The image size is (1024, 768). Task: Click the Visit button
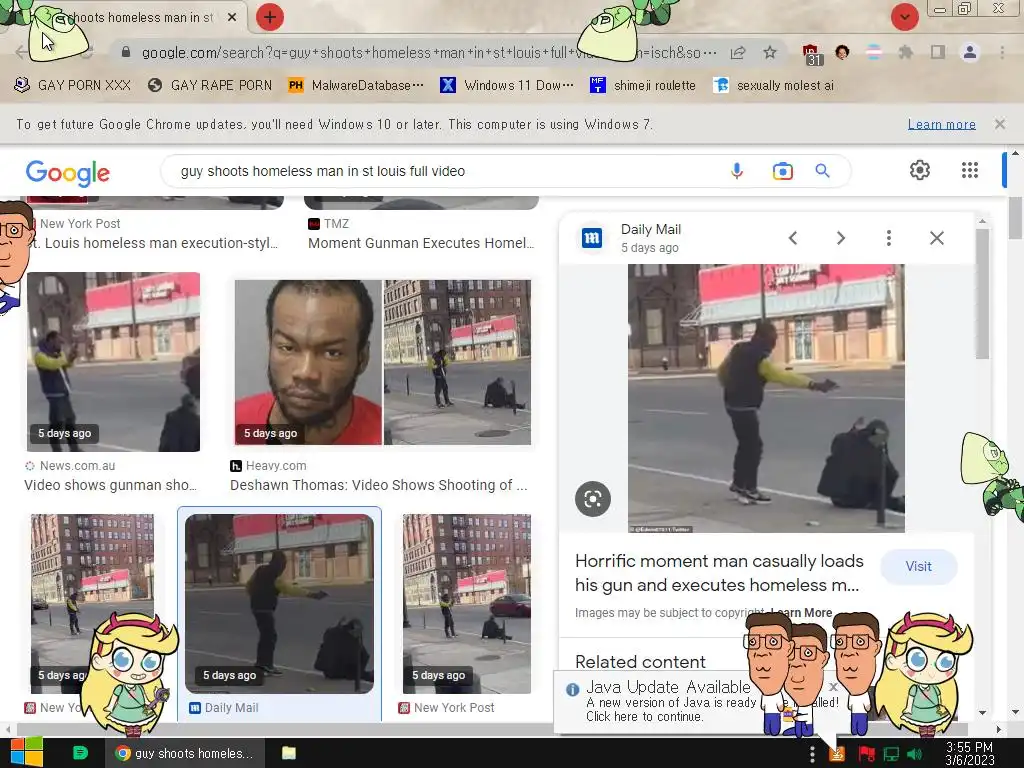click(x=918, y=566)
